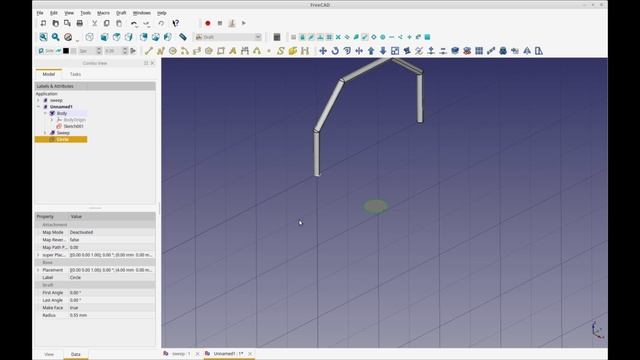Collapse the Body tree node

(x=45, y=113)
